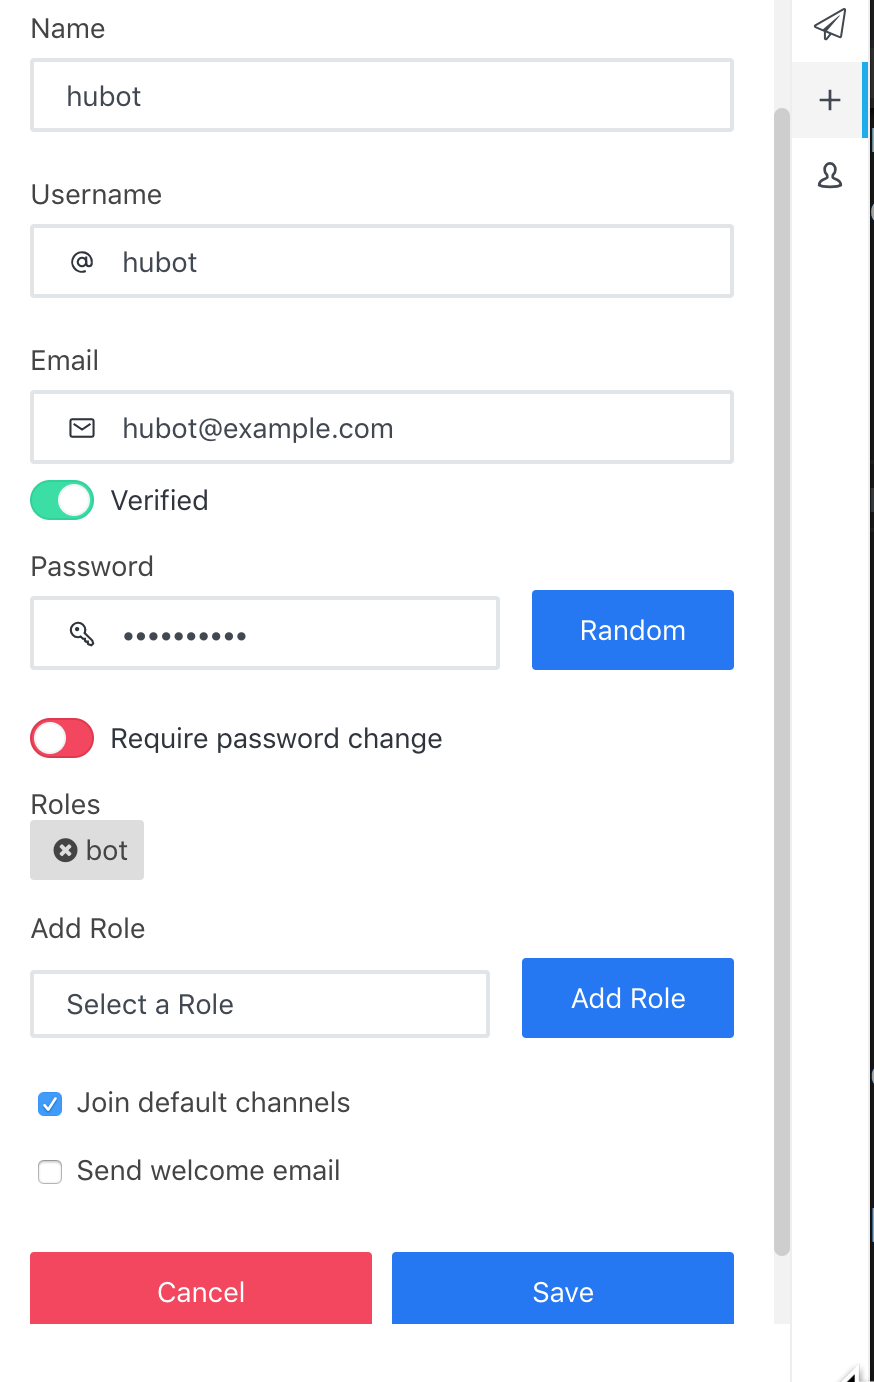Click the Add Role button
874x1382 pixels.
[x=627, y=997]
